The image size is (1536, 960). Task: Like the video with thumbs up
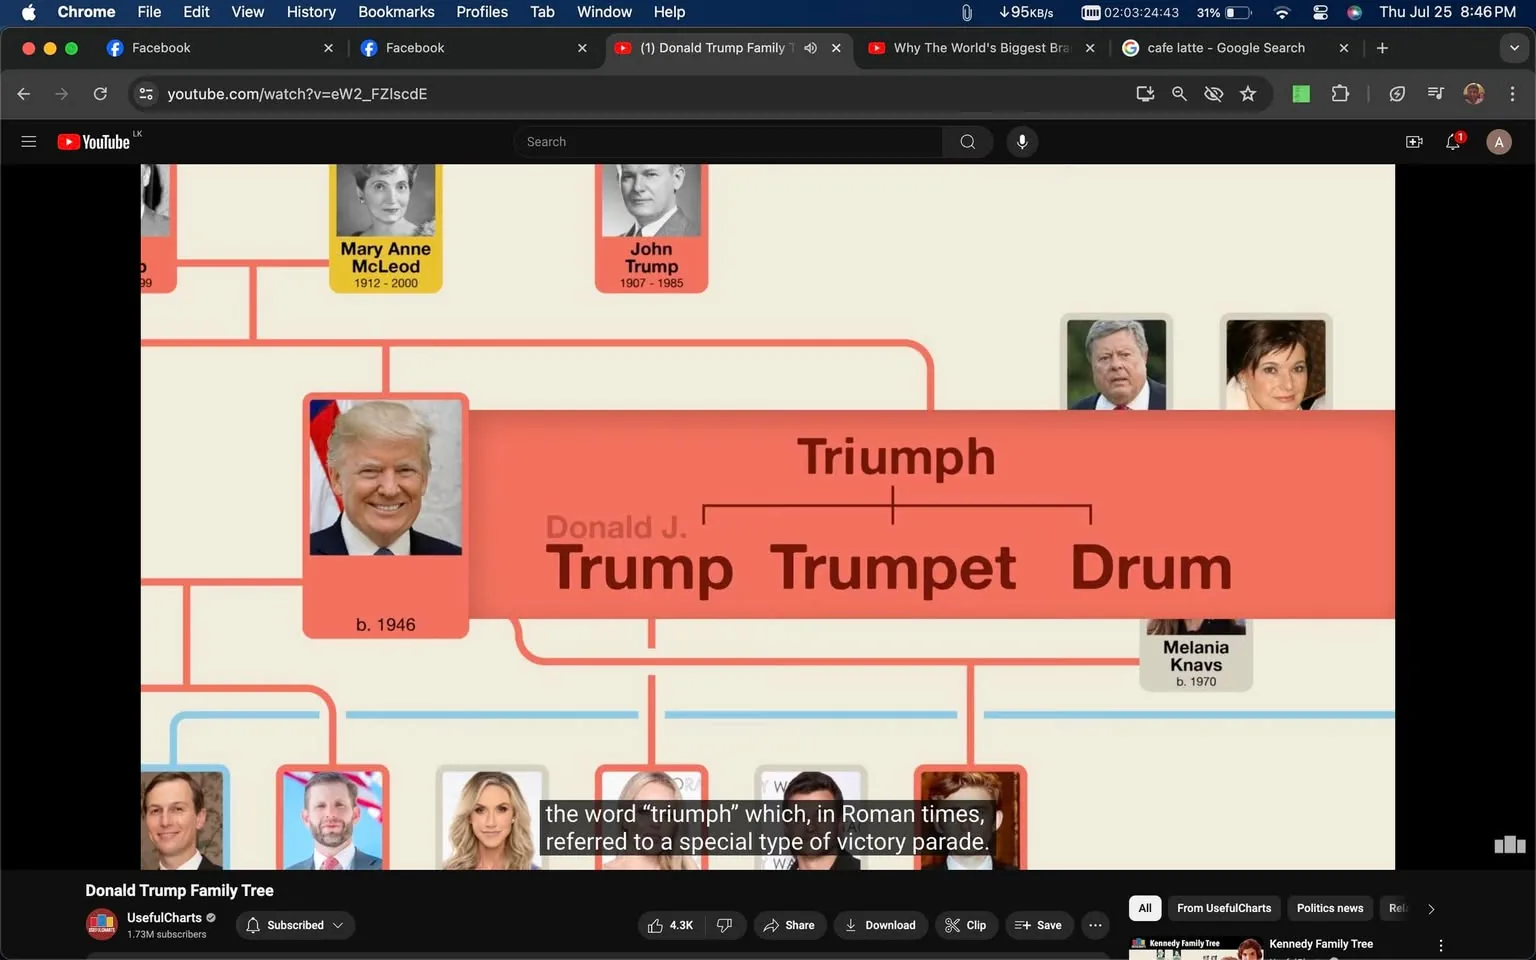pos(657,925)
